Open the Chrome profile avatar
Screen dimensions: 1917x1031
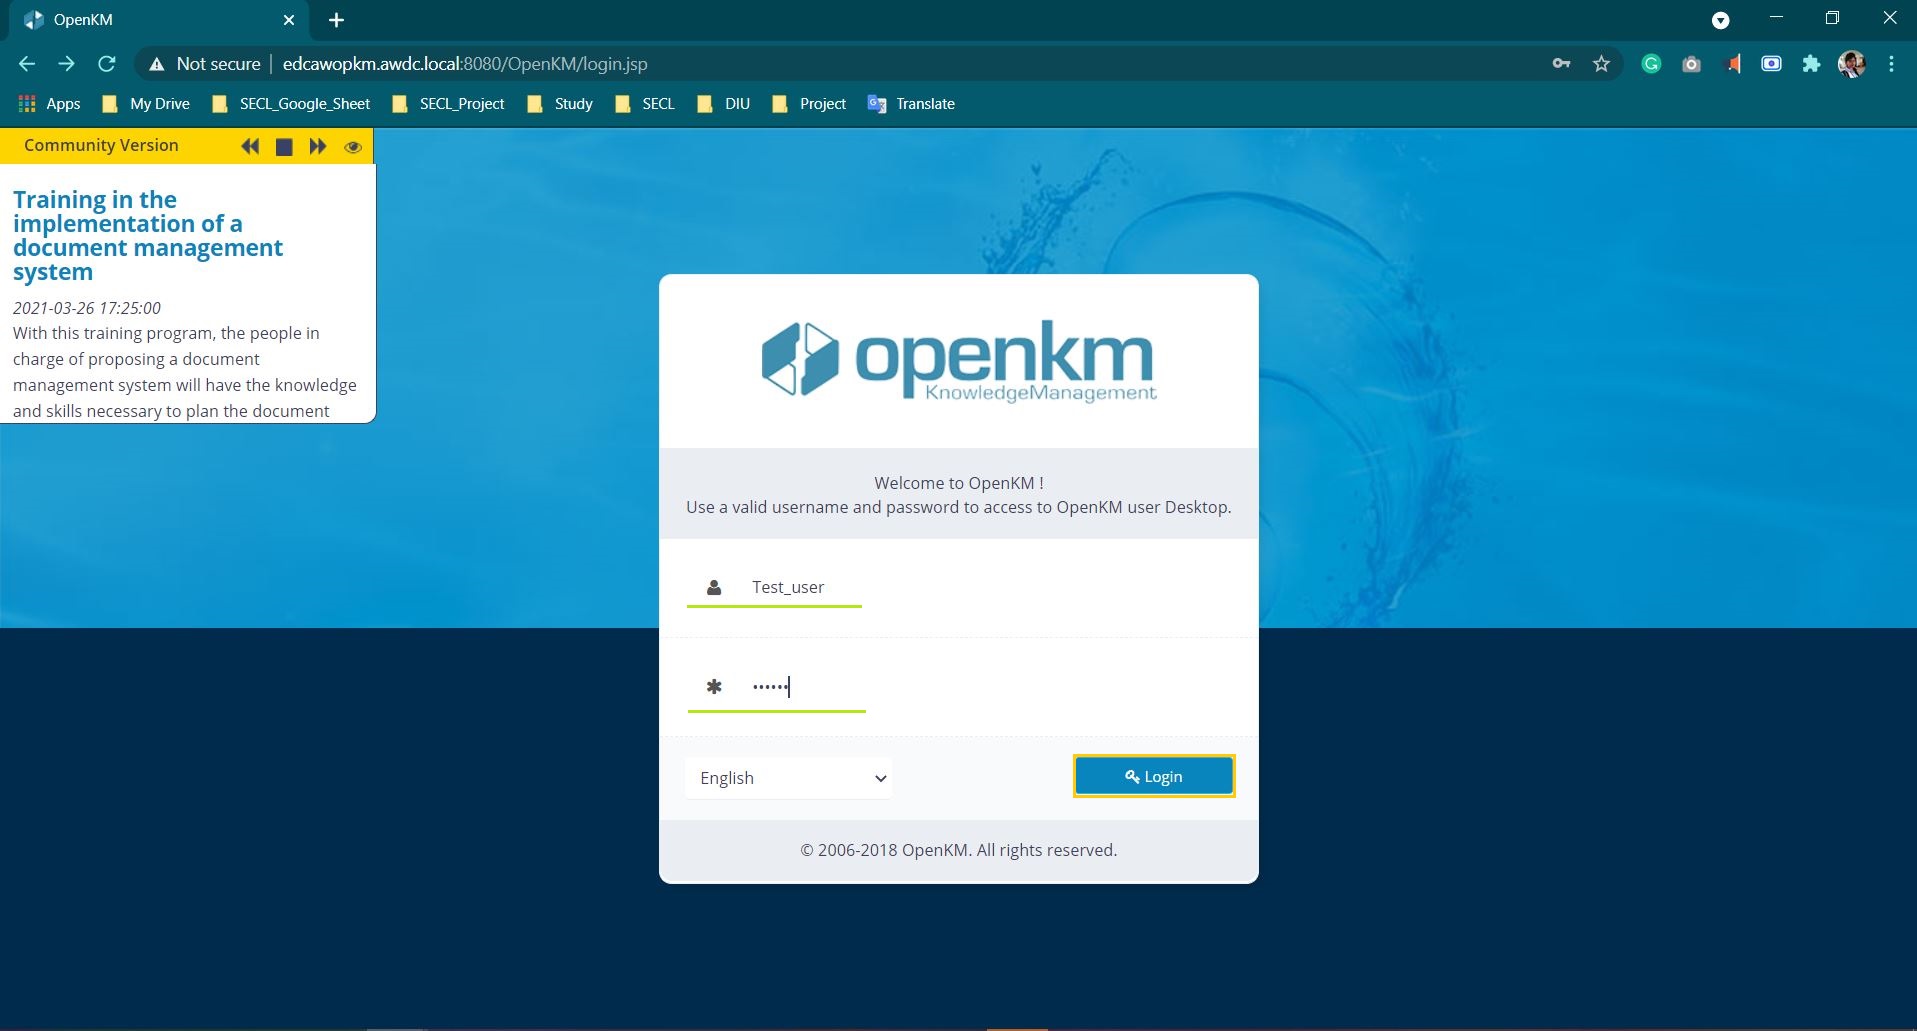pos(1852,64)
